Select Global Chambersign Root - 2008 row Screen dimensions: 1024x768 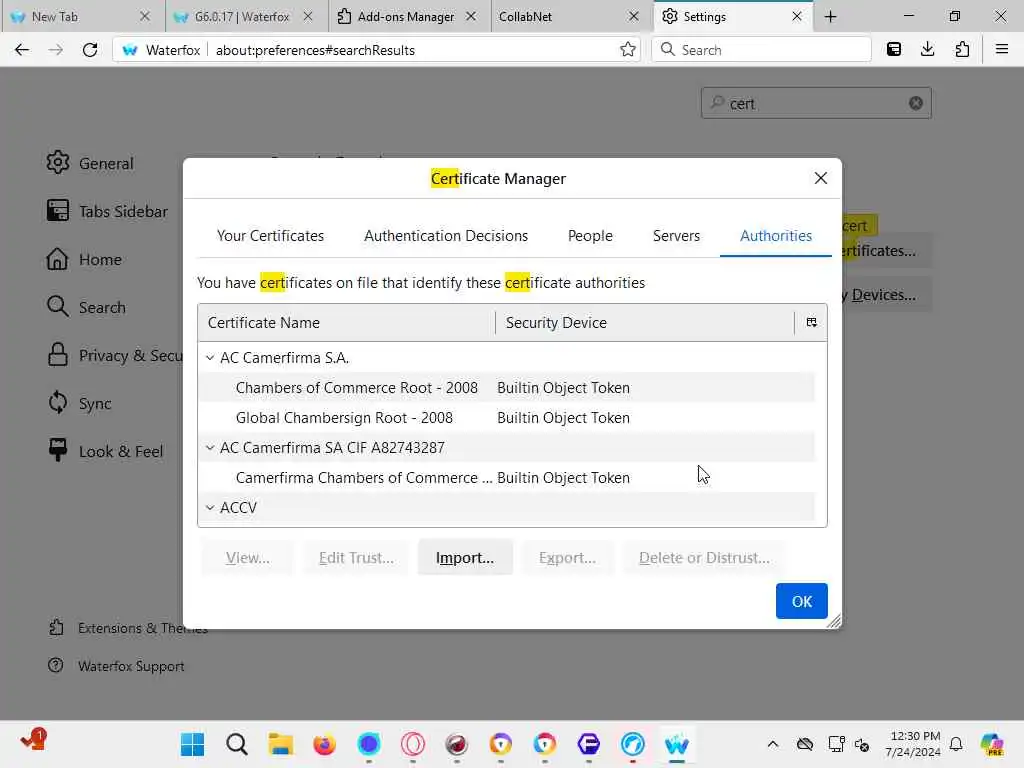507,418
